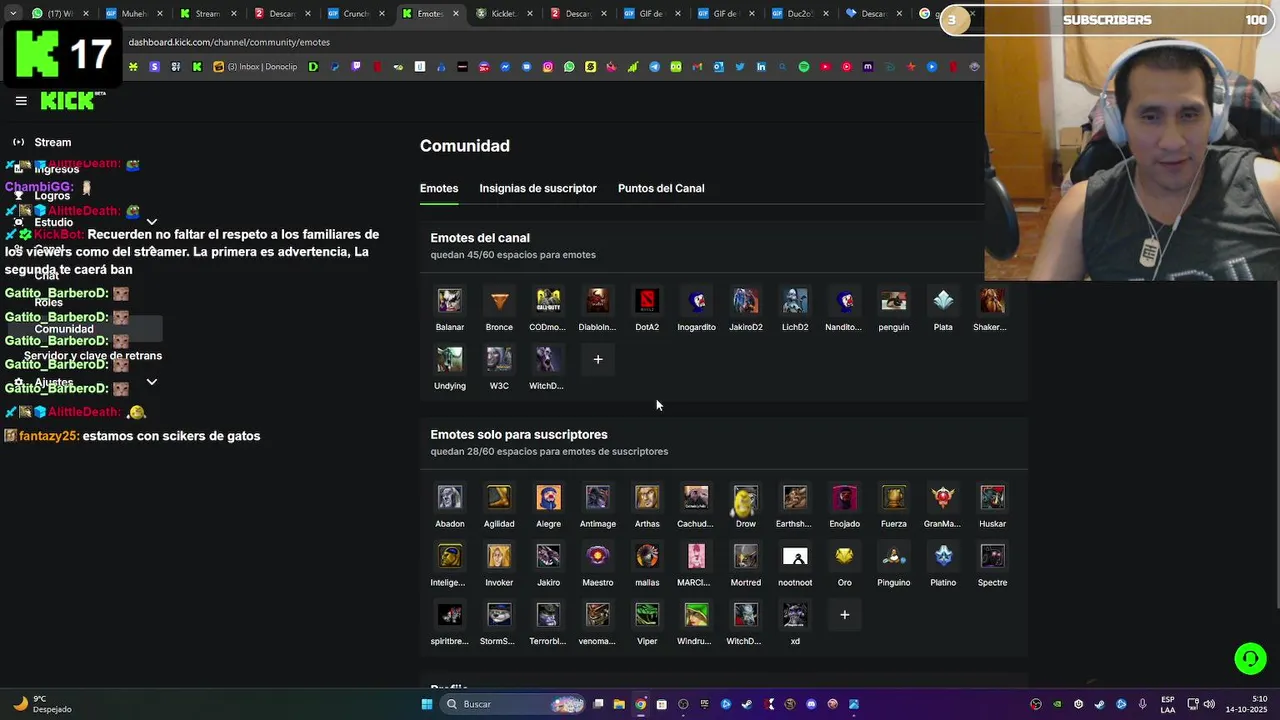Open the mallas emote

point(647,556)
